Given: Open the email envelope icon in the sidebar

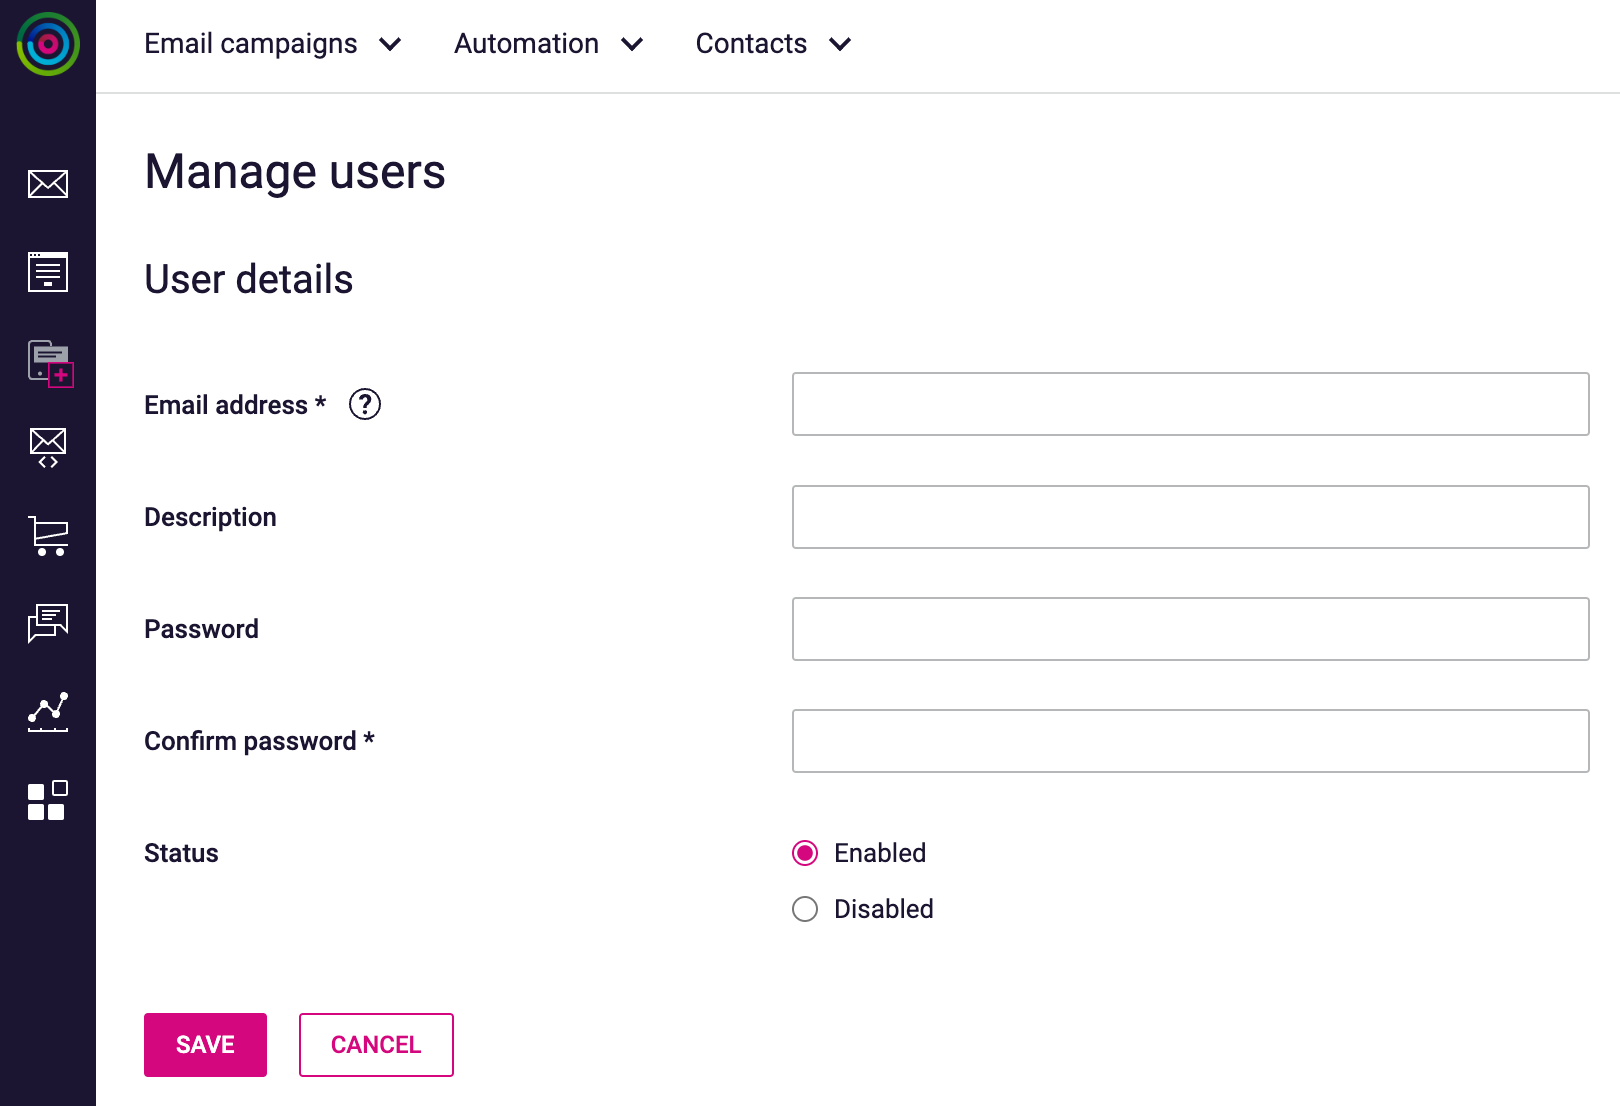Looking at the screenshot, I should tap(48, 184).
